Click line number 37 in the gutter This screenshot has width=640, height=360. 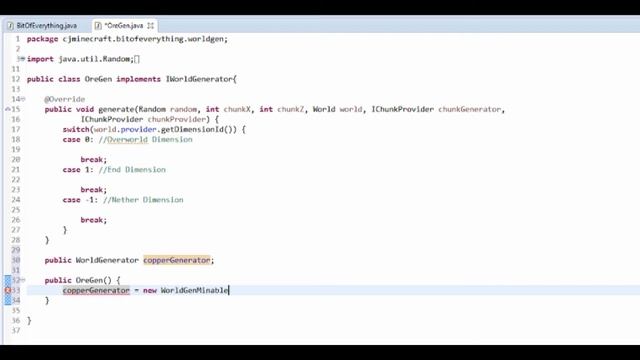(16, 330)
